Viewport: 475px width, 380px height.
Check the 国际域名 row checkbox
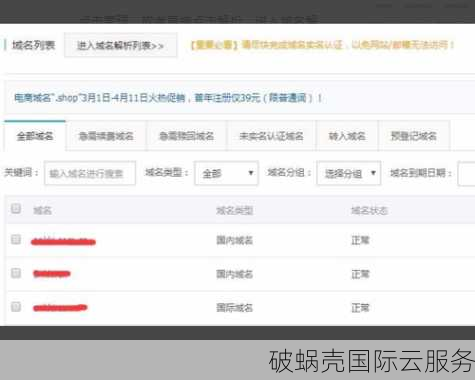(x=16, y=307)
